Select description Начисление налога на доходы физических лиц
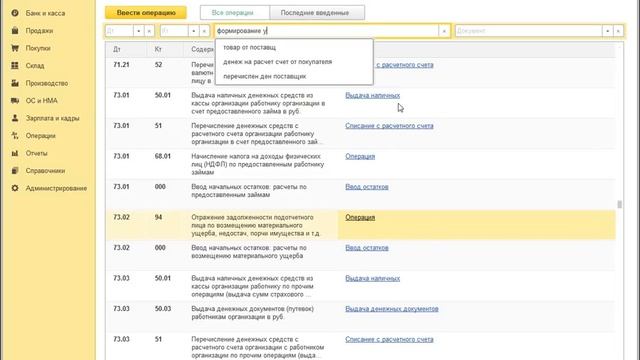640x360 pixels. point(257,164)
